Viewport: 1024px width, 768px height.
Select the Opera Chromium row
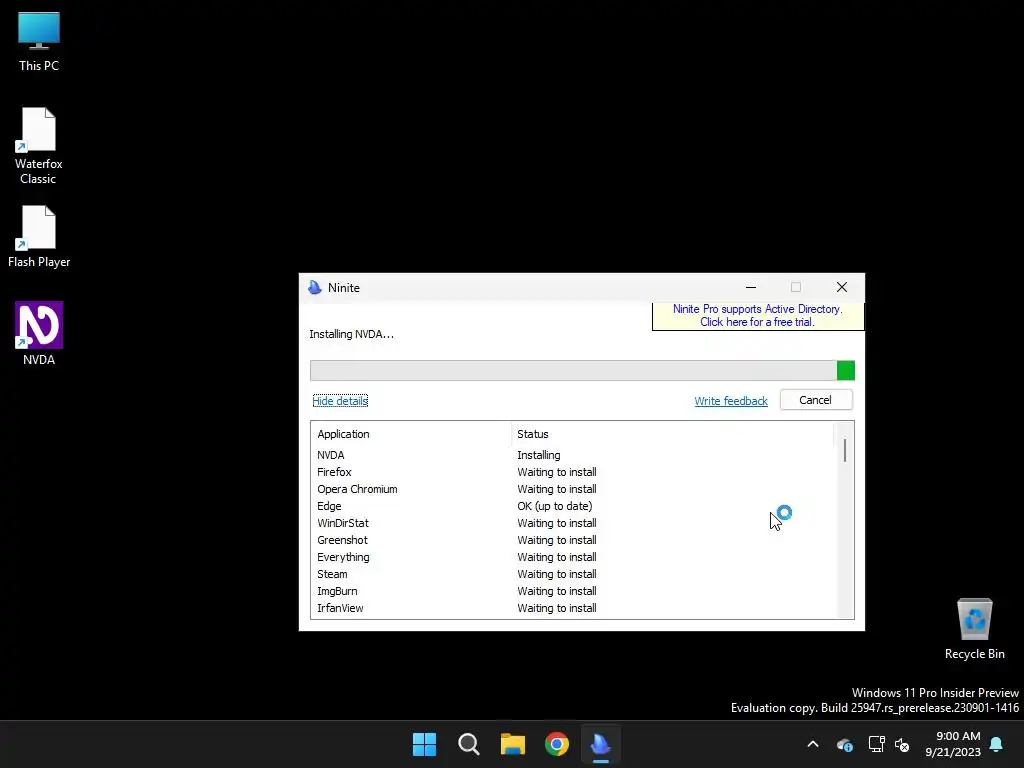573,488
